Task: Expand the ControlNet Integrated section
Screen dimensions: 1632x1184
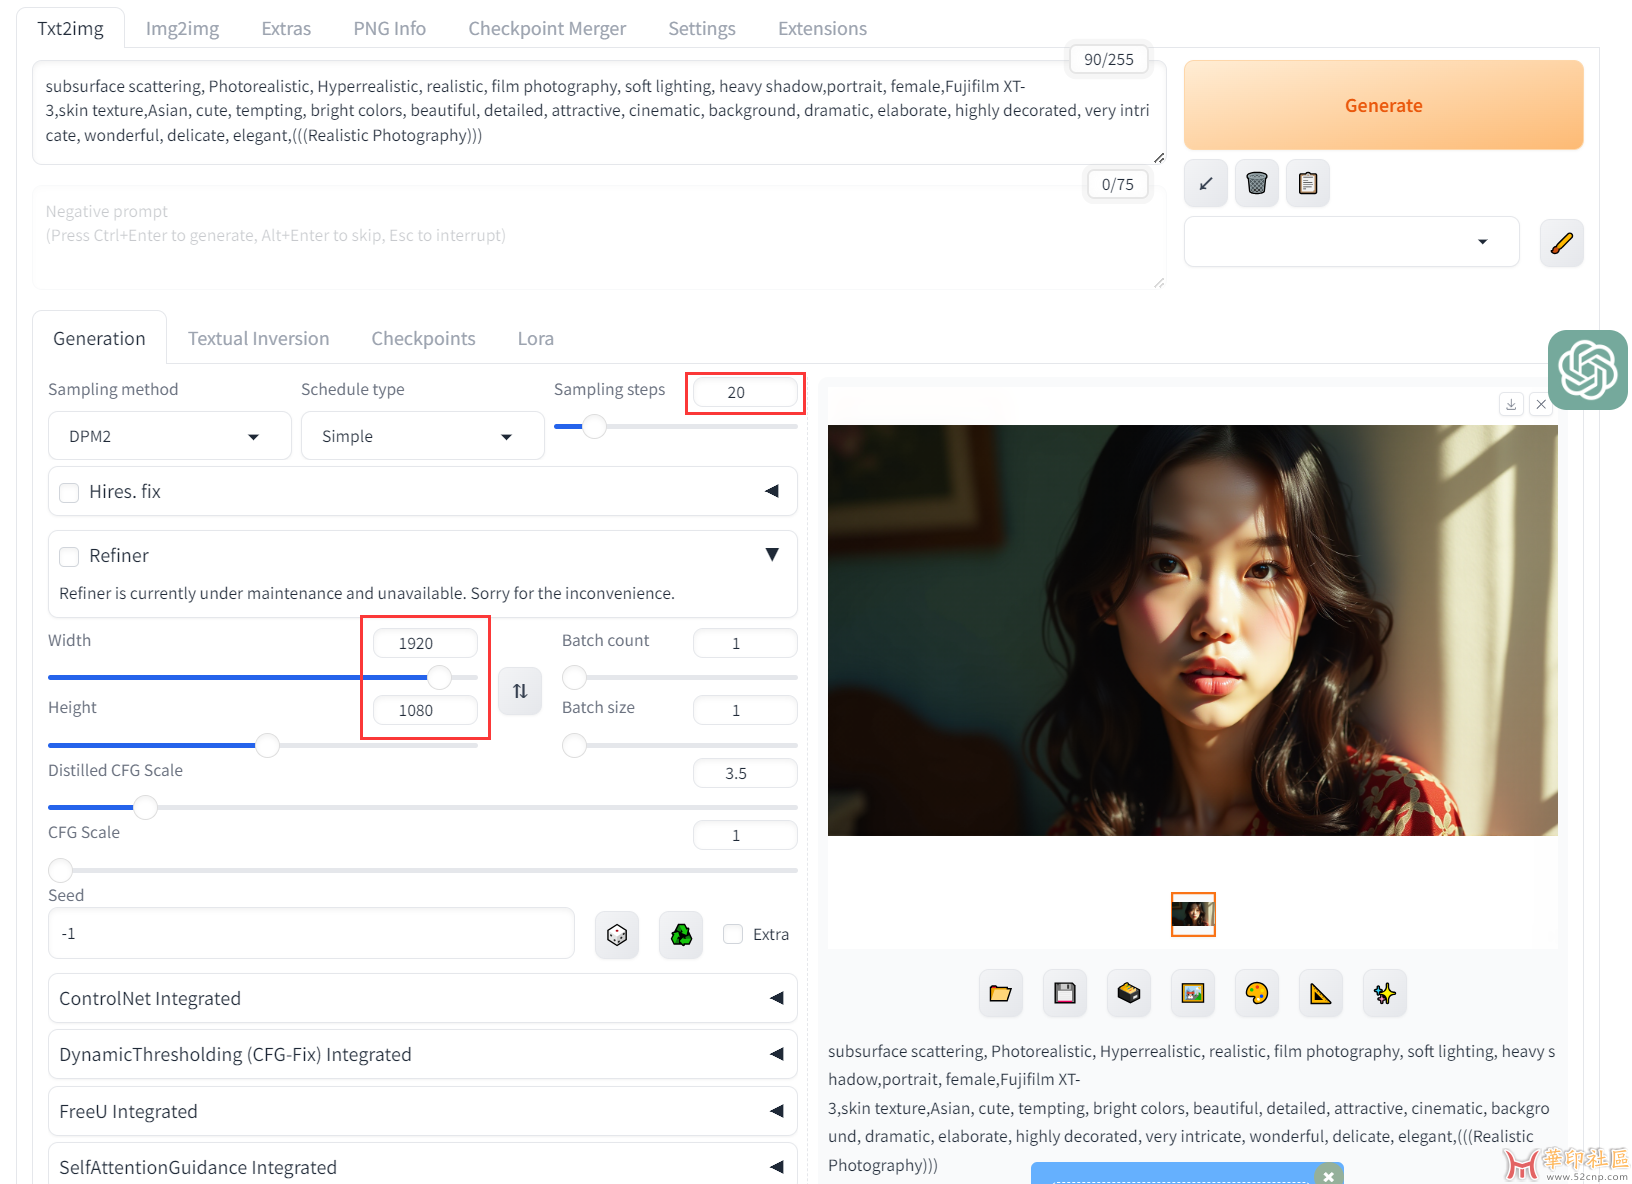Action: coord(422,998)
